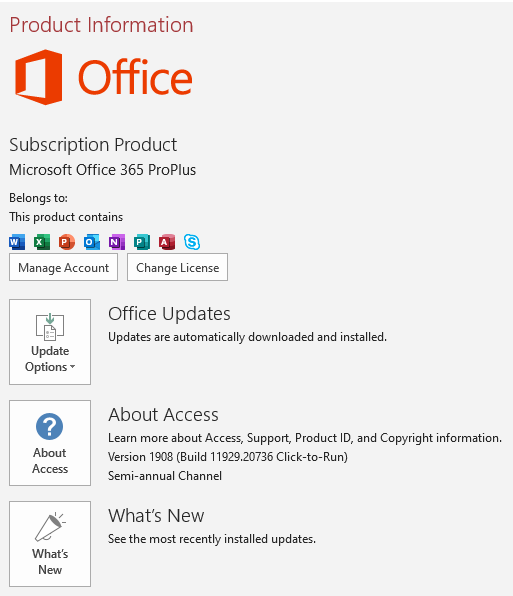Viewport: 513px width, 596px height.
Task: Open the About Access dialog
Action: [x=50, y=443]
